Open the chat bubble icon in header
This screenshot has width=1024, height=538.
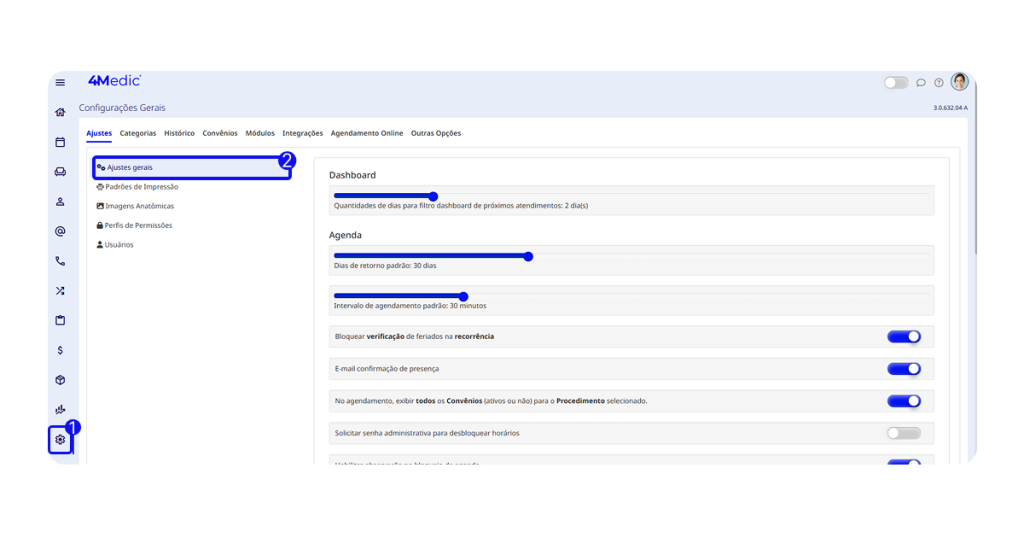(921, 83)
